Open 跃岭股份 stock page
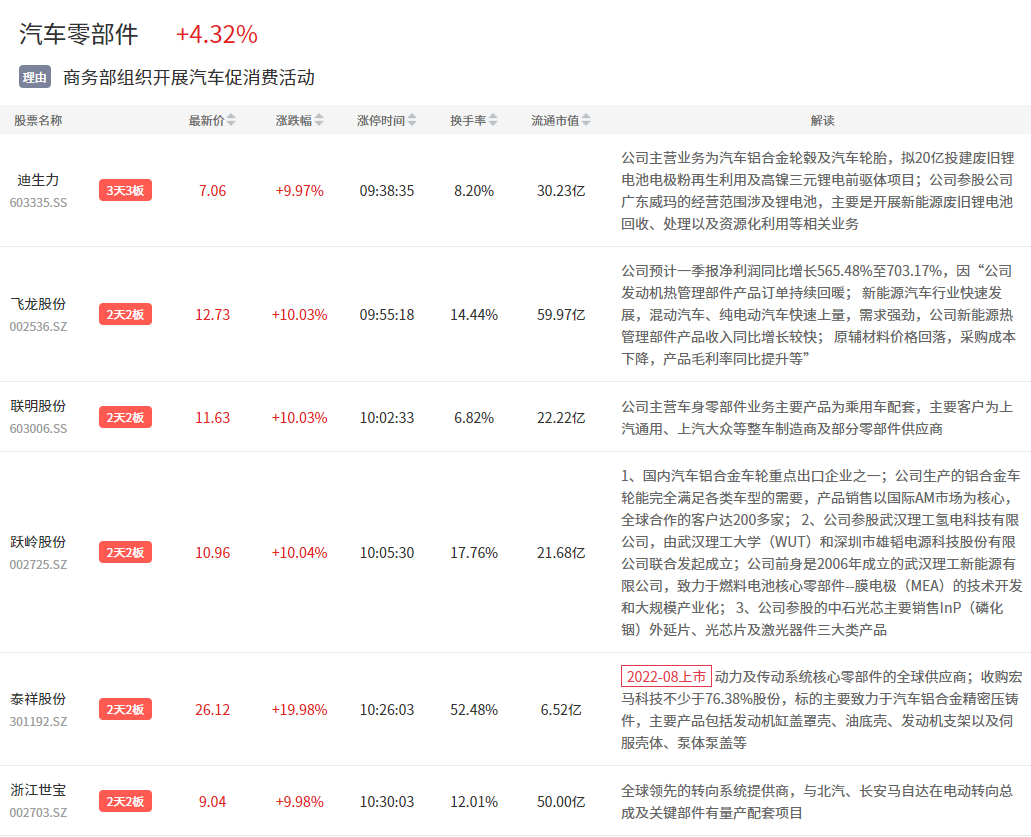Image resolution: width=1031 pixels, height=837 pixels. [x=38, y=541]
